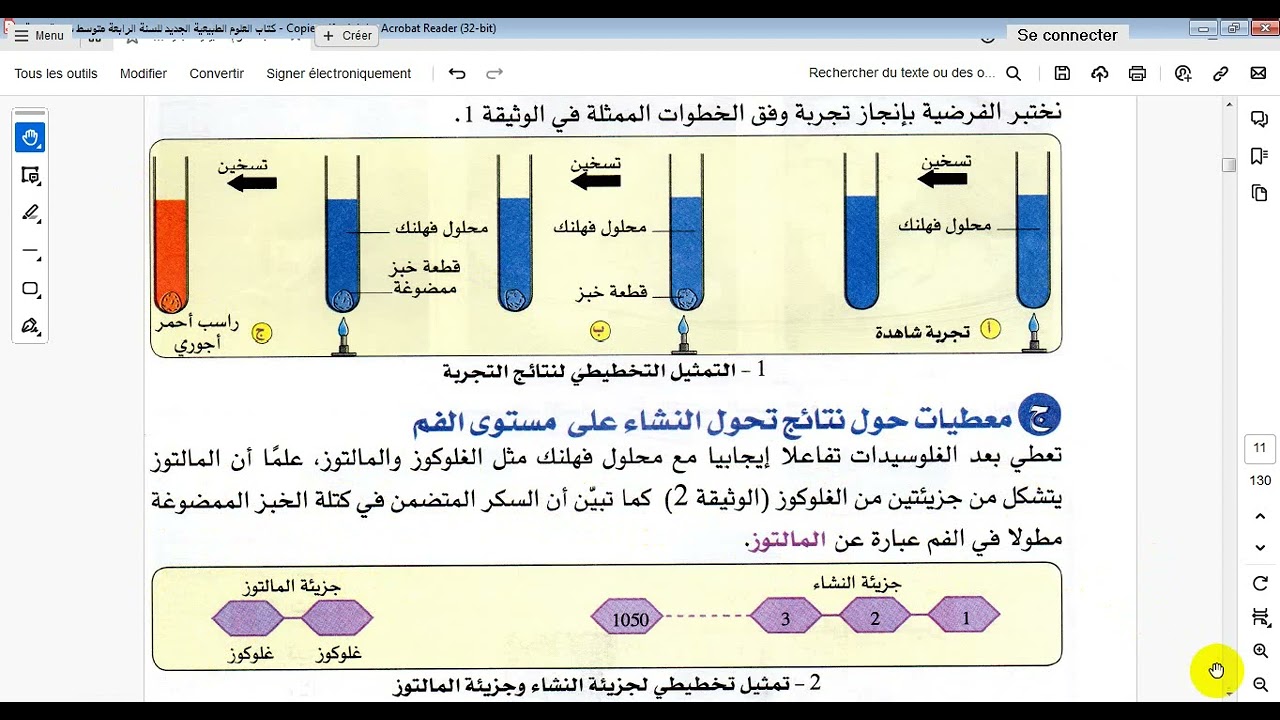Go to next page chevron down
The image size is (1280, 720).
pyautogui.click(x=1260, y=548)
